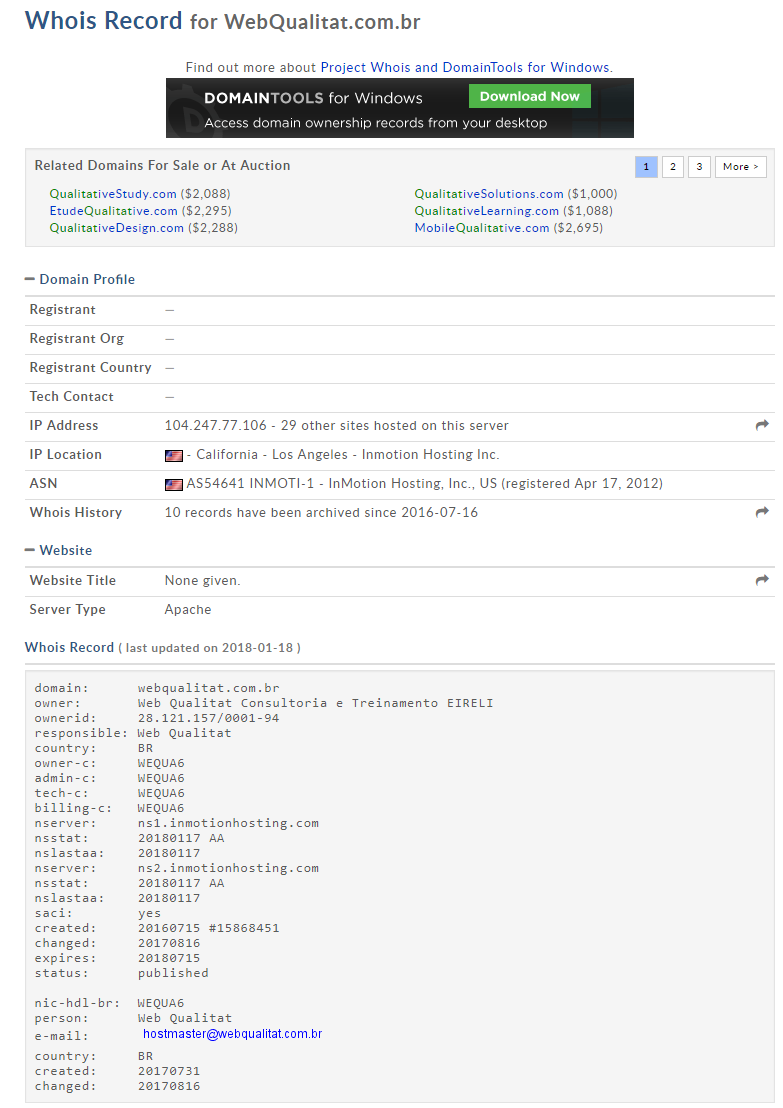Click ns2.inmotionhosting.com in whois record
The height and width of the screenshot is (1108, 783).
[x=228, y=868]
